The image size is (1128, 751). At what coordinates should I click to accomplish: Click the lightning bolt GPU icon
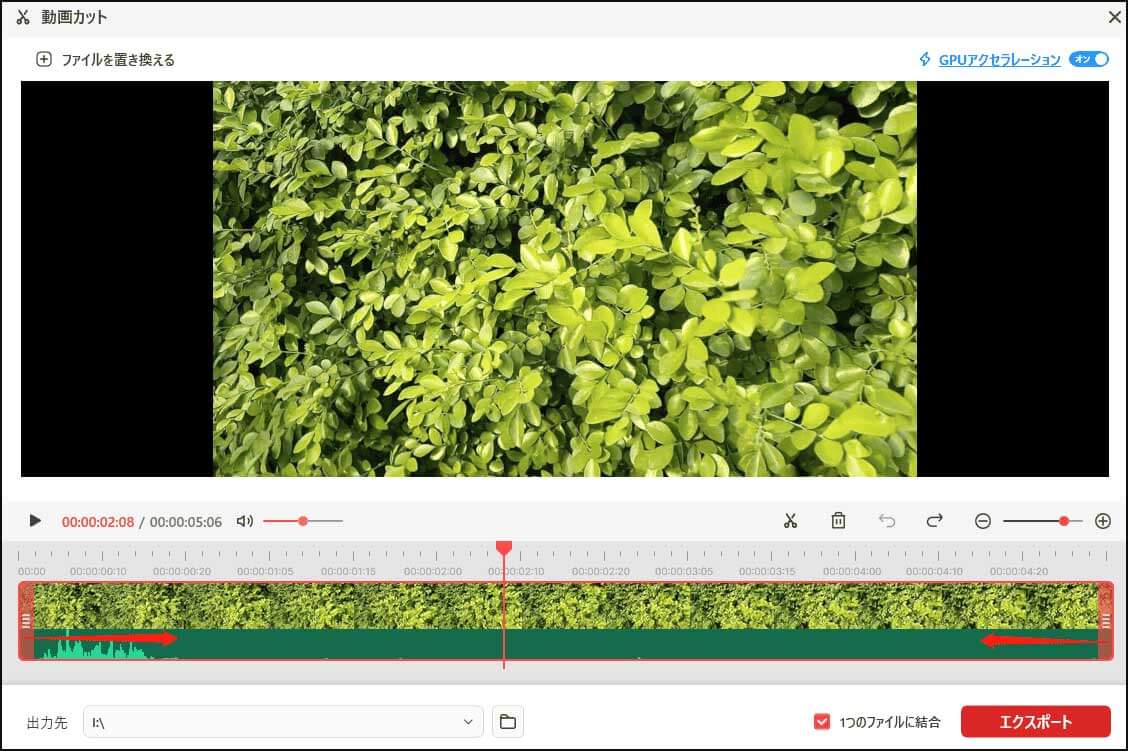click(x=925, y=59)
